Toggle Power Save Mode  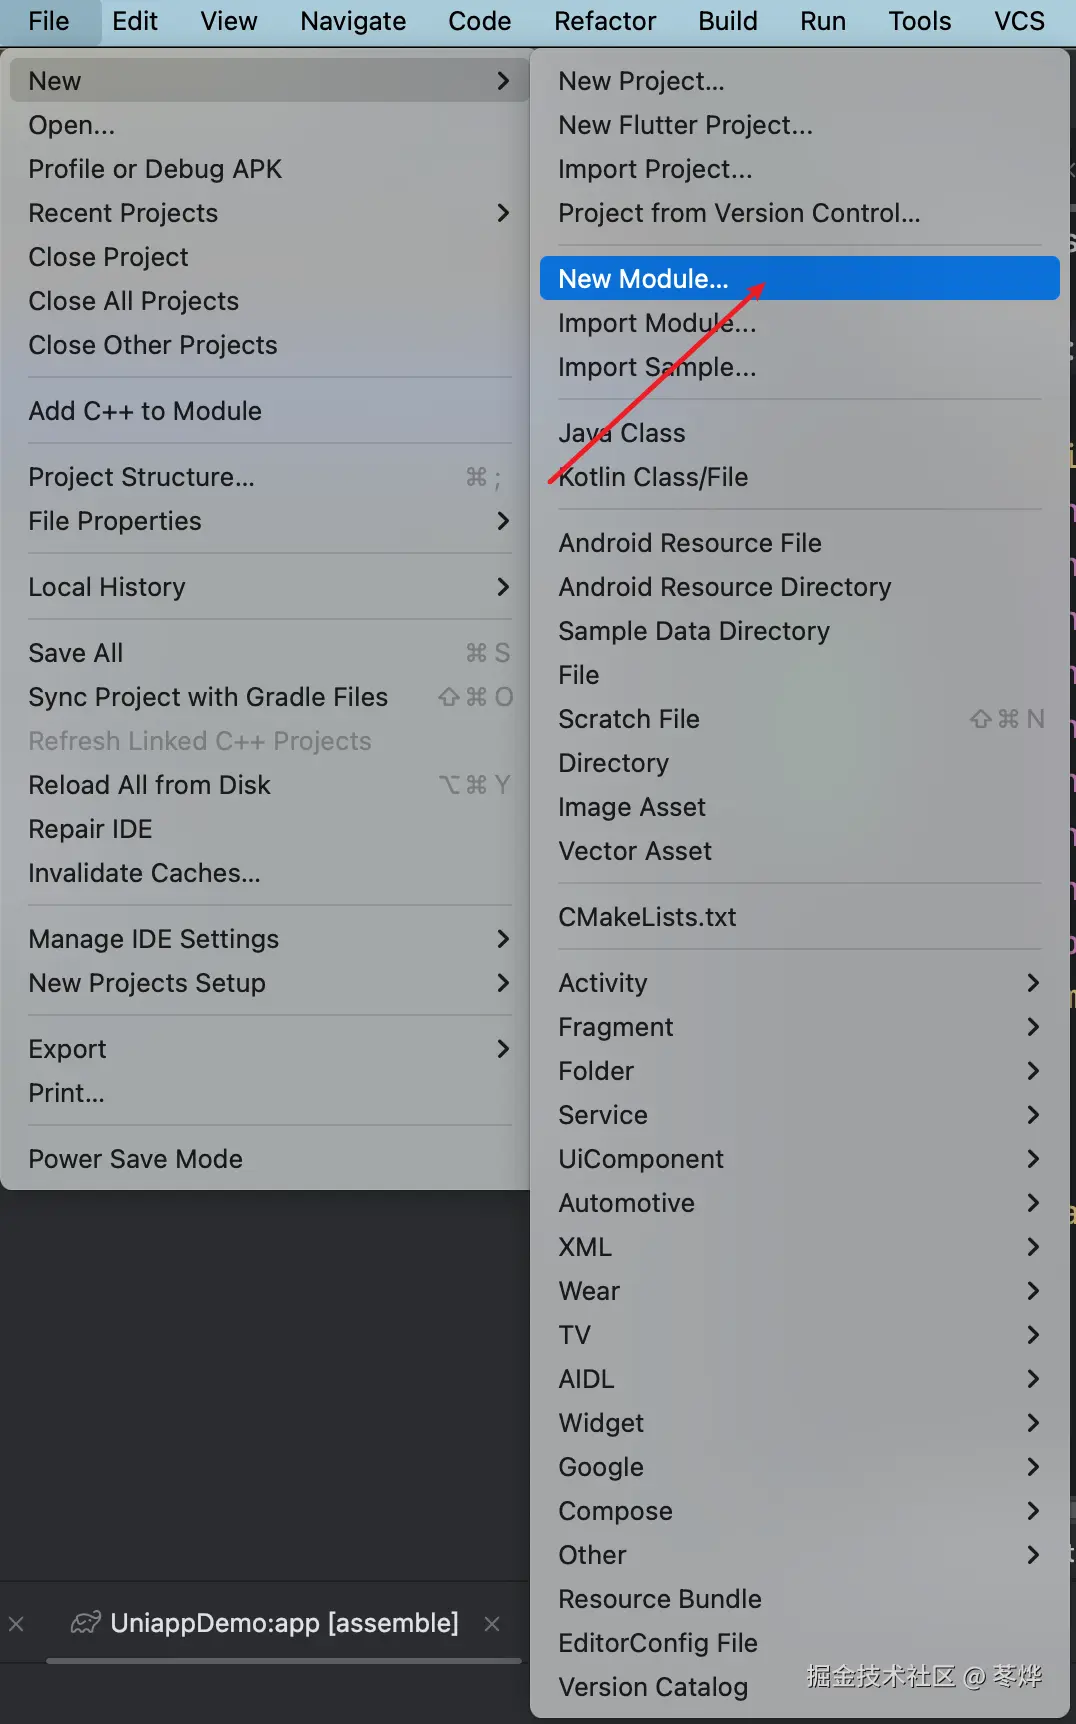tap(136, 1159)
